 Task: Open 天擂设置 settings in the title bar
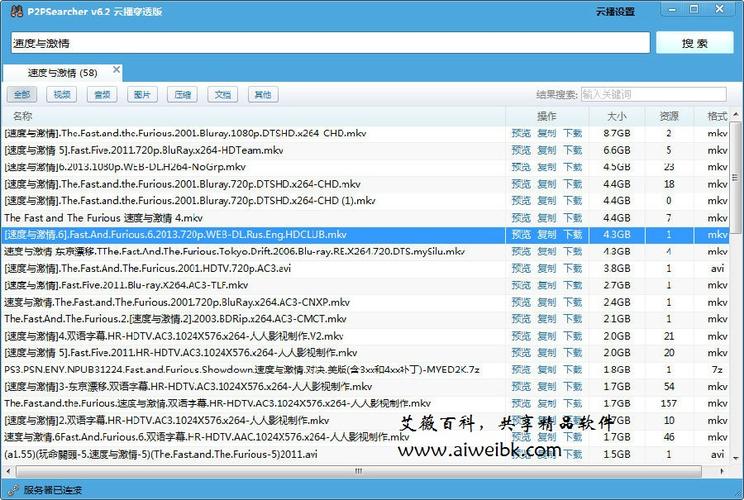[x=616, y=12]
